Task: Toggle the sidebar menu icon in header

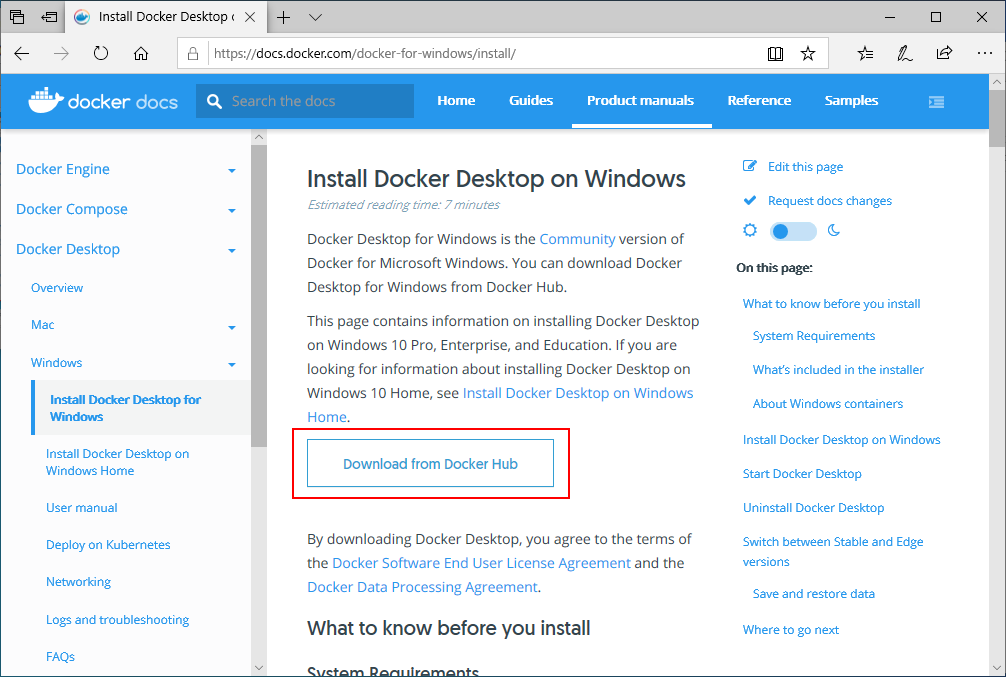Action: pos(936,101)
